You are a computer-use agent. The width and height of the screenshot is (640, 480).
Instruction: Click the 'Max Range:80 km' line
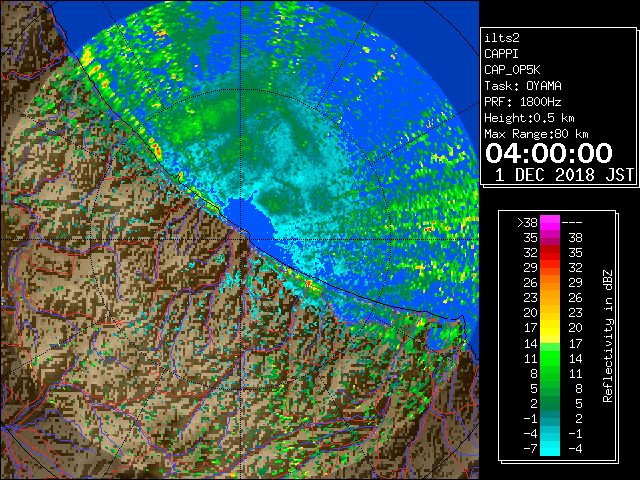click(536, 134)
